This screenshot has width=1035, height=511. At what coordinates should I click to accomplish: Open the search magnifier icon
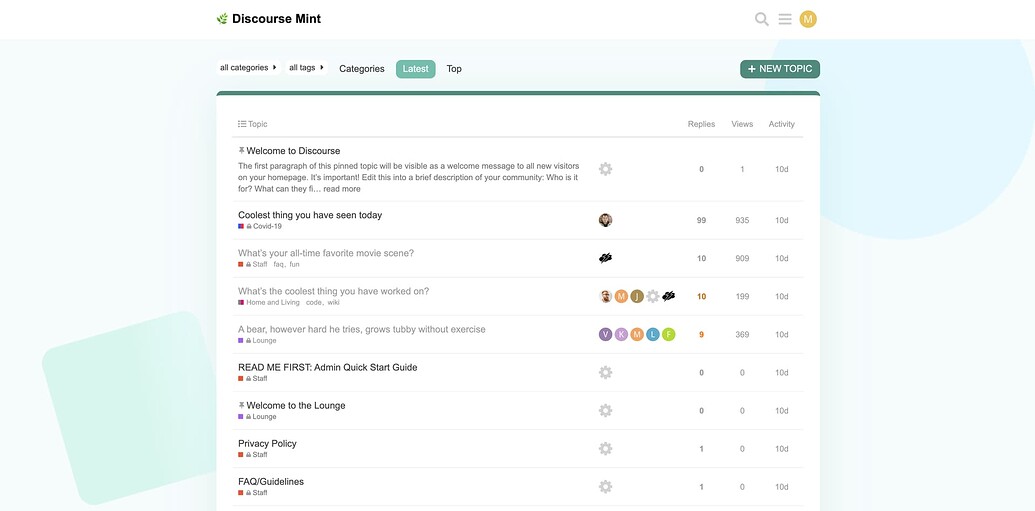tap(761, 19)
